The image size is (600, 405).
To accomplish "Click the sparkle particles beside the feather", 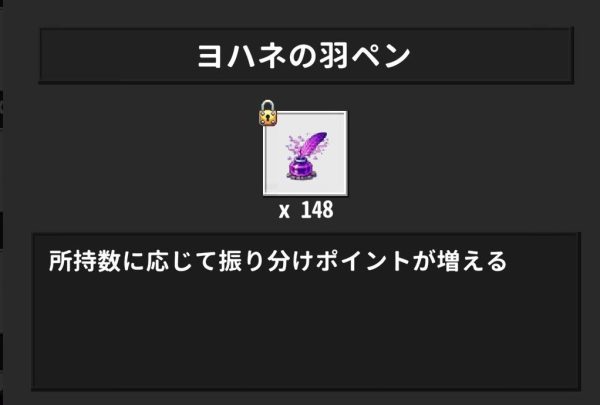I will point(293,145).
